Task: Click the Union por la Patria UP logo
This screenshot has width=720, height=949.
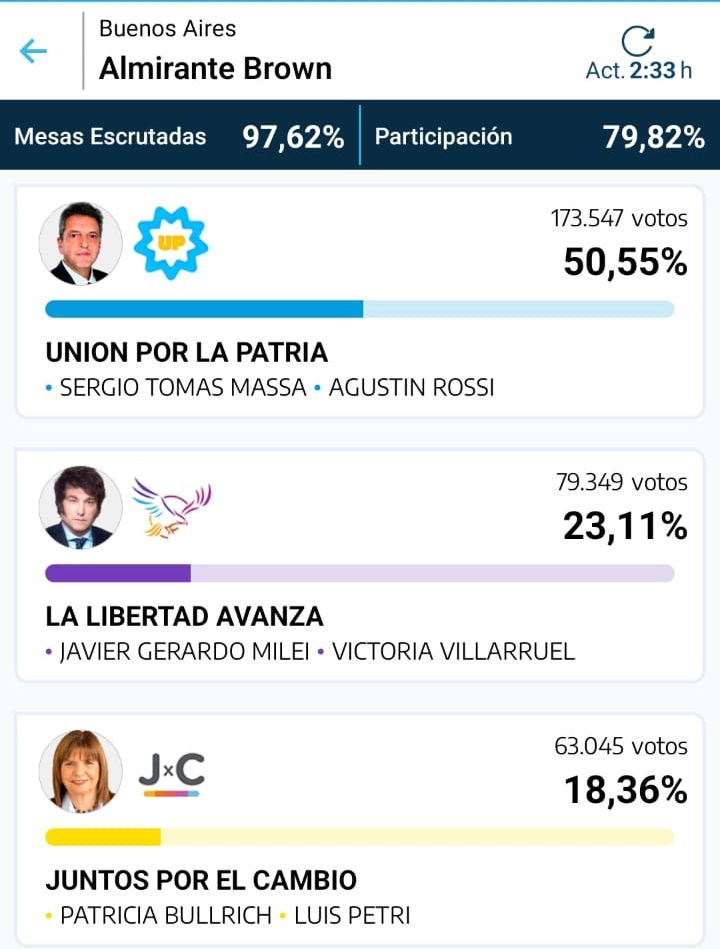Action: click(171, 243)
